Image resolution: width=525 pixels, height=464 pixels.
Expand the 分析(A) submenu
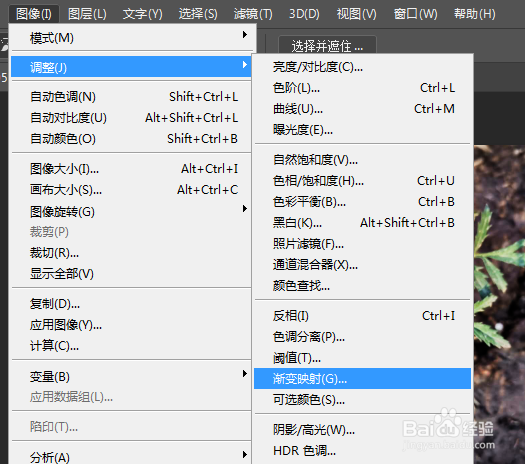tap(131, 456)
